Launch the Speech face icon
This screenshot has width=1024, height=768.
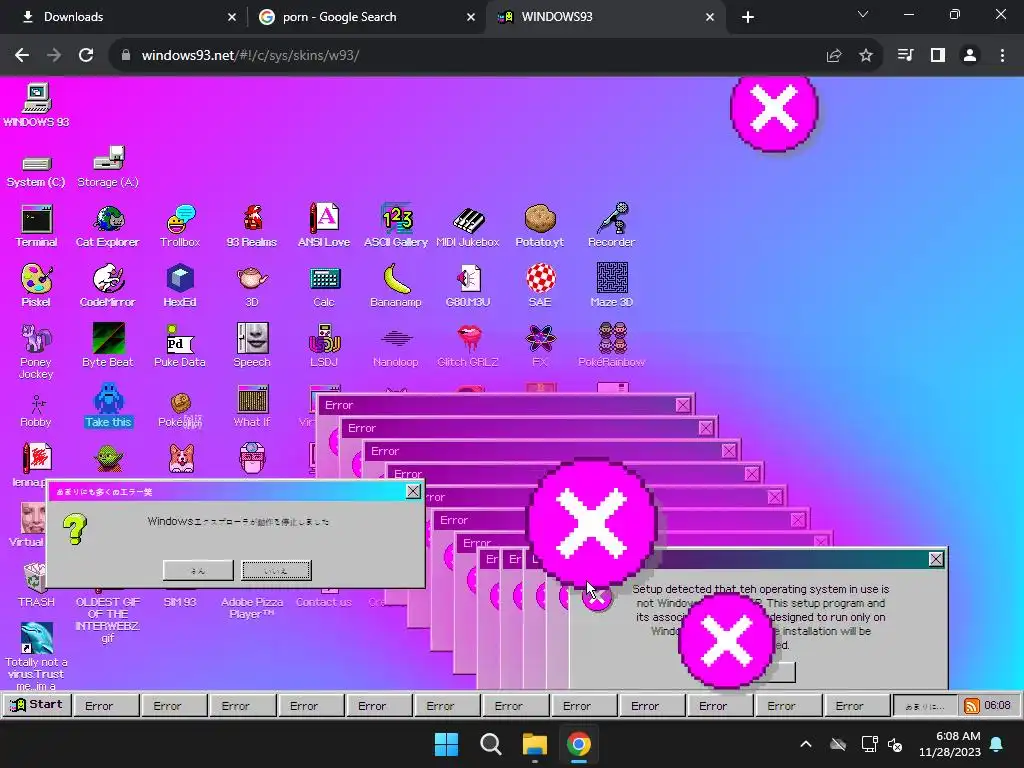252,346
